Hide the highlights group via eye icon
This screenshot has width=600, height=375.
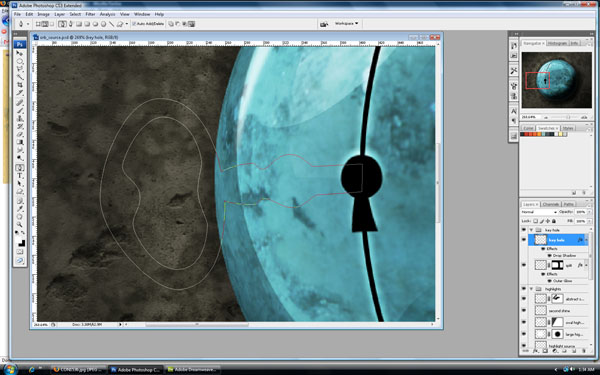(x=524, y=289)
